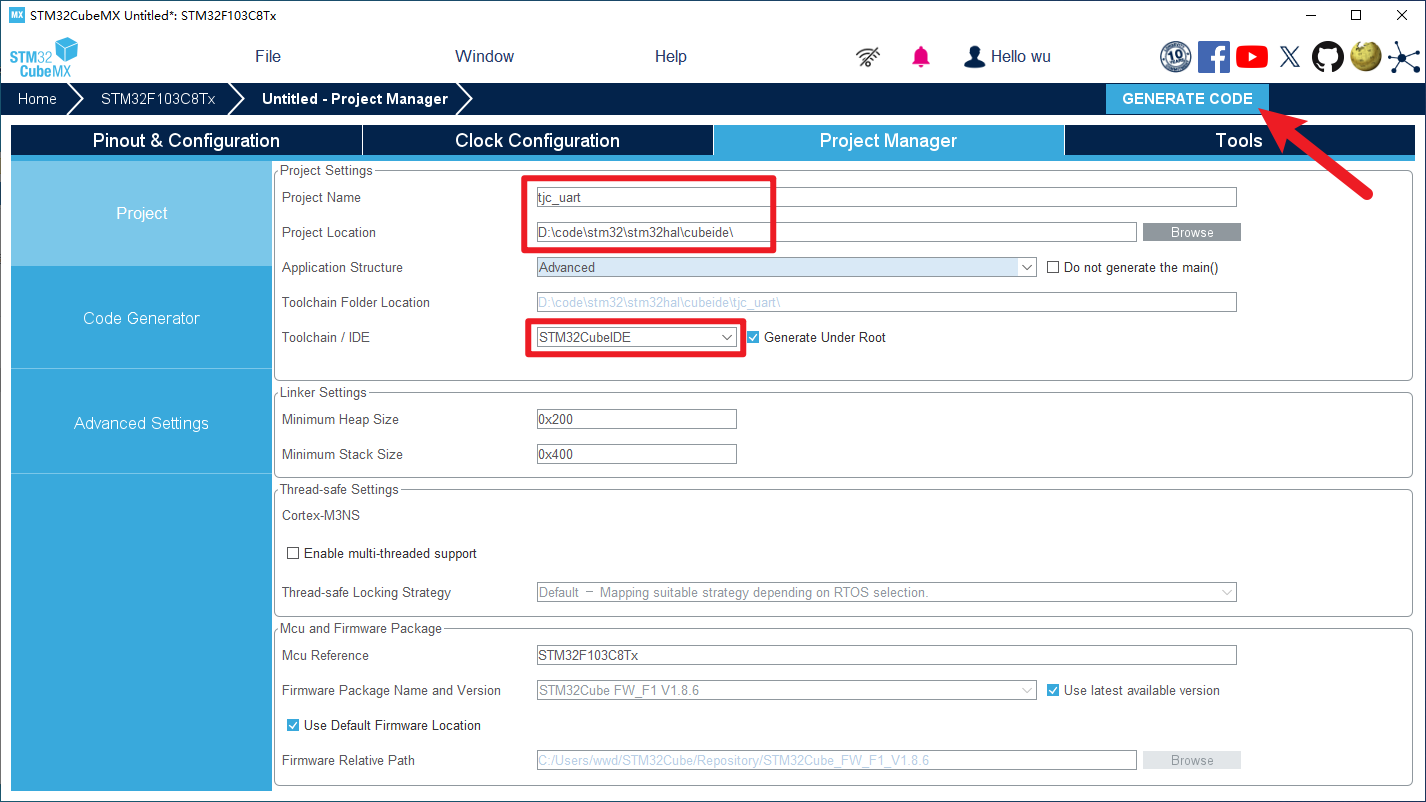The image size is (1426, 802).
Task: Open the GitHub icon link
Action: pyautogui.click(x=1328, y=57)
